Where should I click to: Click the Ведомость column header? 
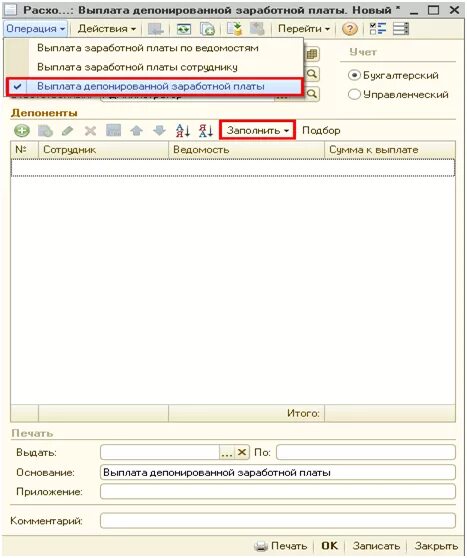[246, 150]
